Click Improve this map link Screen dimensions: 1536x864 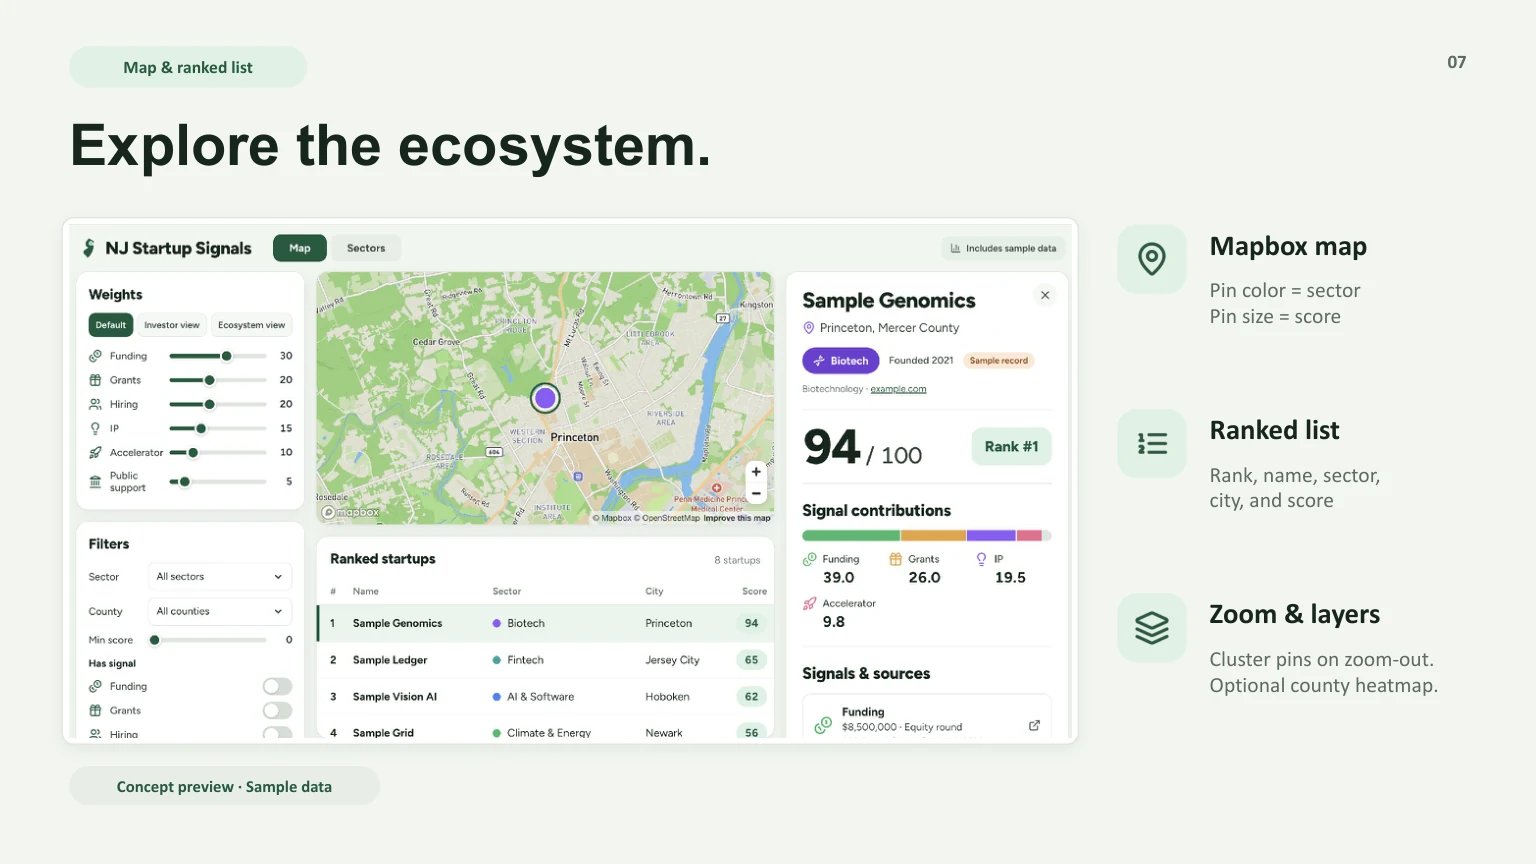737,518
